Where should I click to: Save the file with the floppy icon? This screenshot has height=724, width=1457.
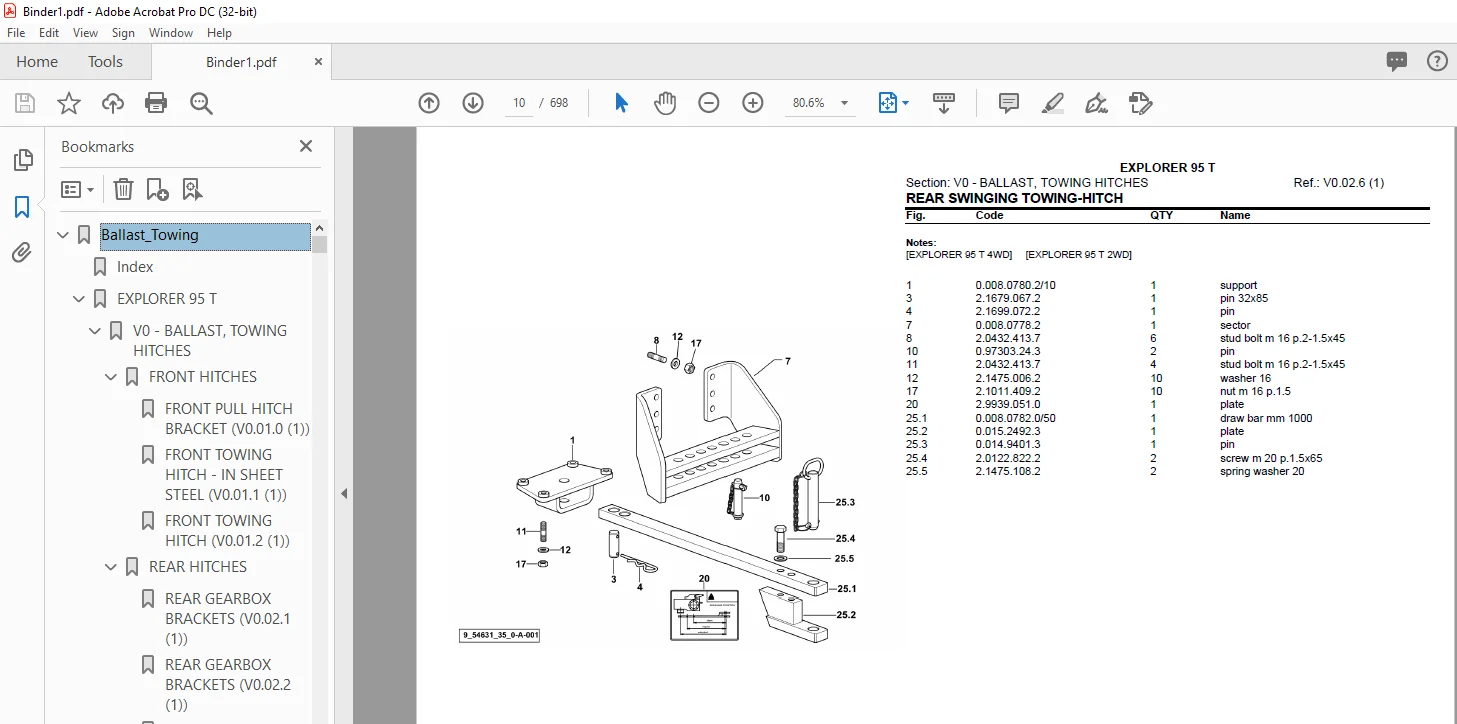click(25, 103)
